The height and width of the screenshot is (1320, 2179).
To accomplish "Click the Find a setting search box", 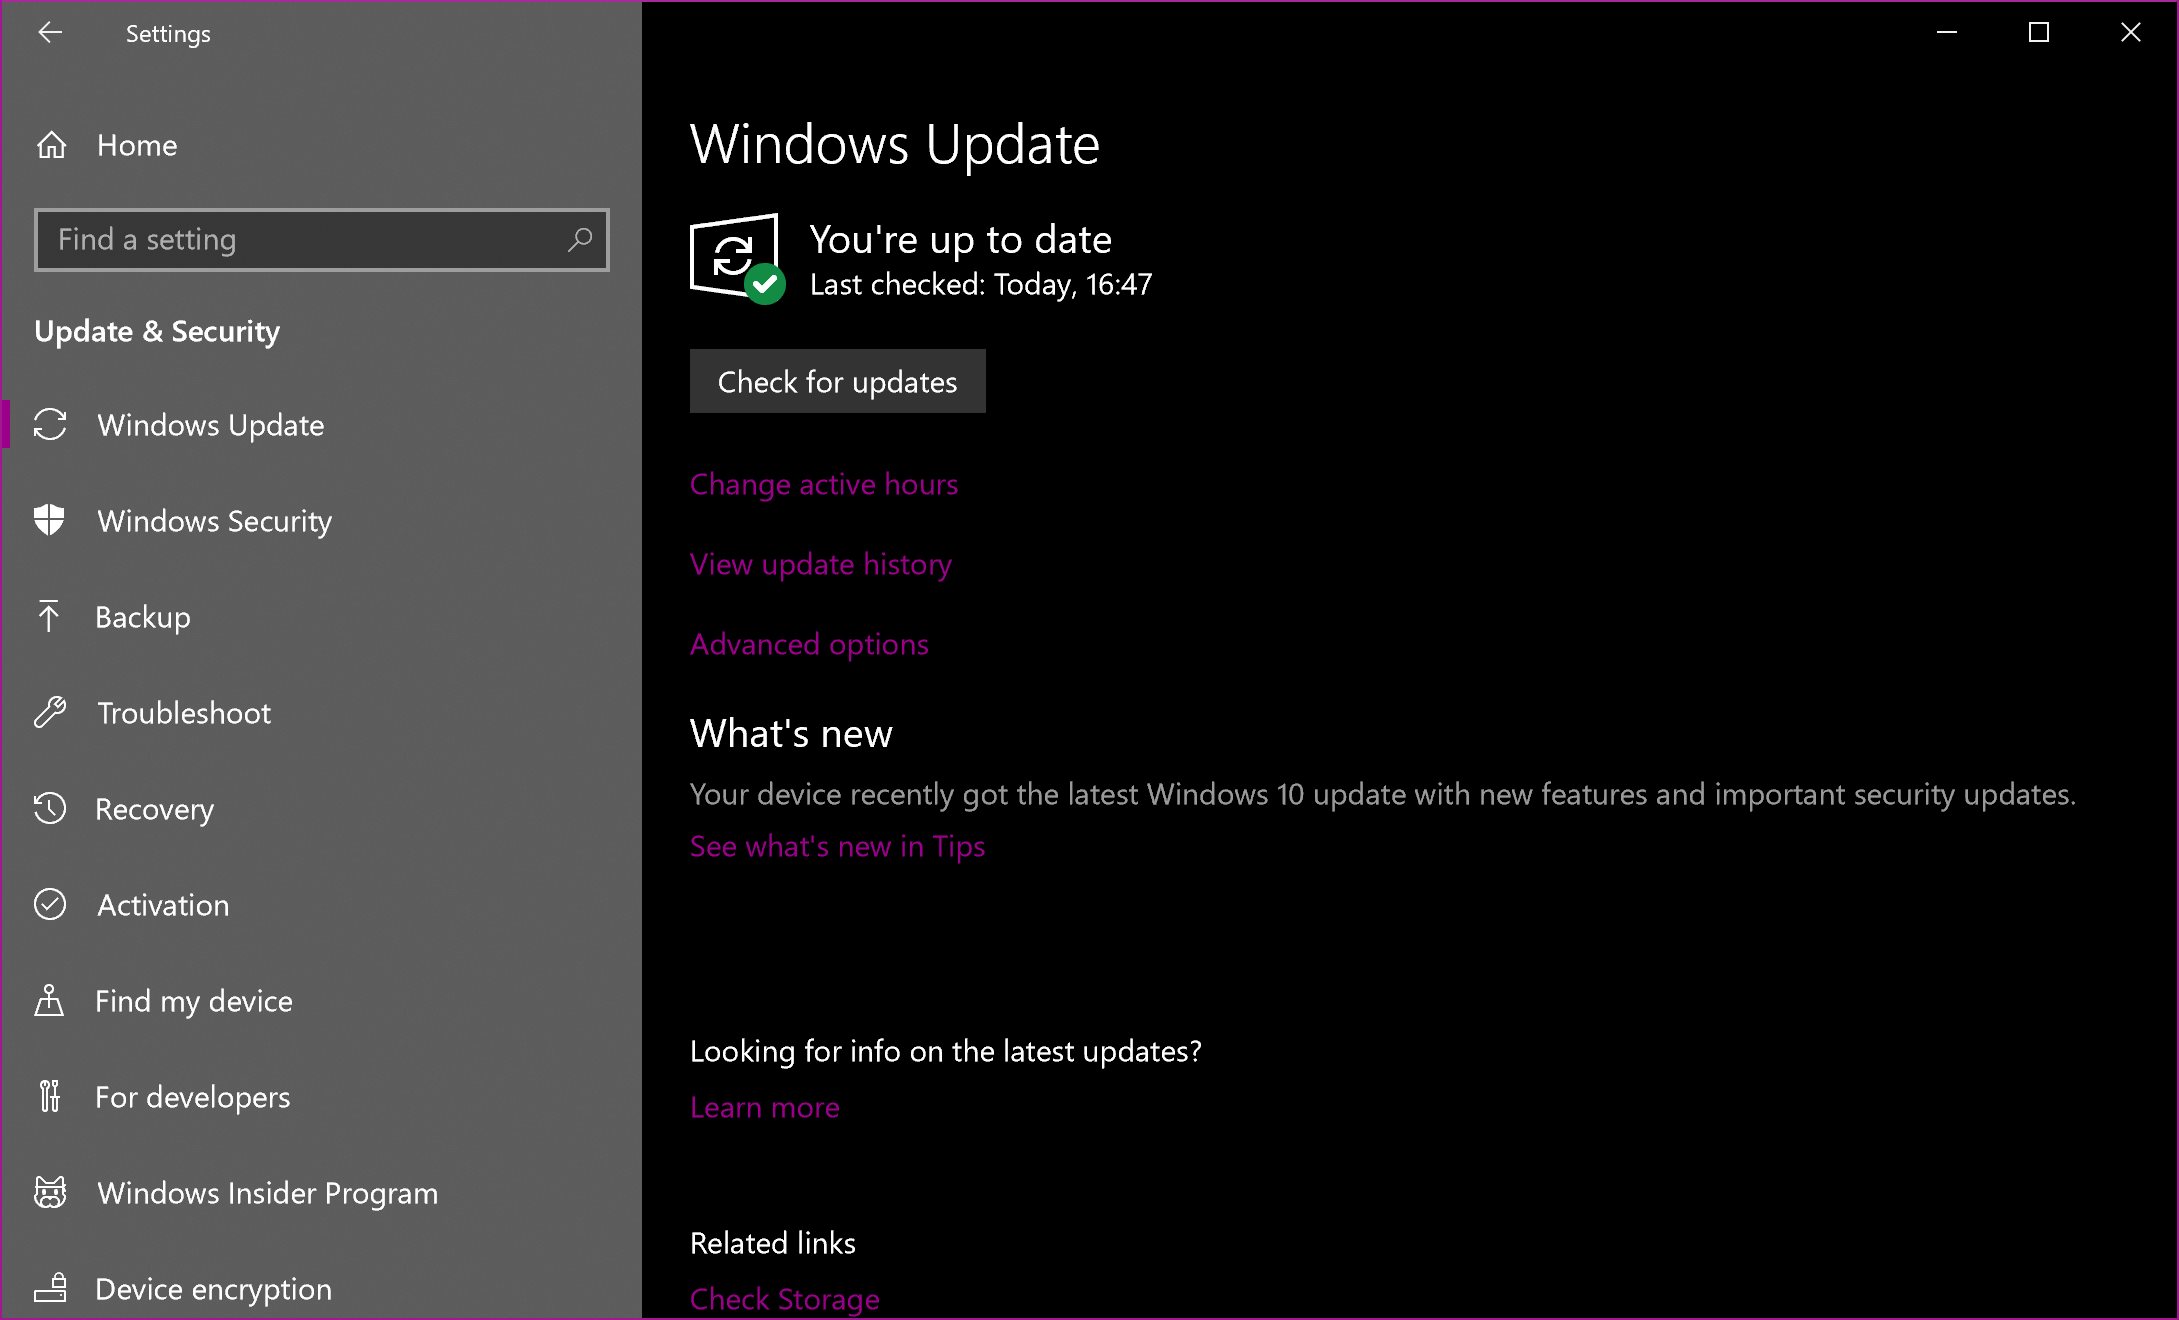I will click(x=321, y=240).
